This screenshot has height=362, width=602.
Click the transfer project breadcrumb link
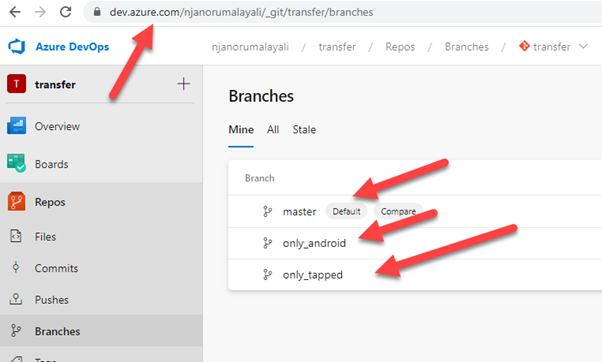pos(337,47)
